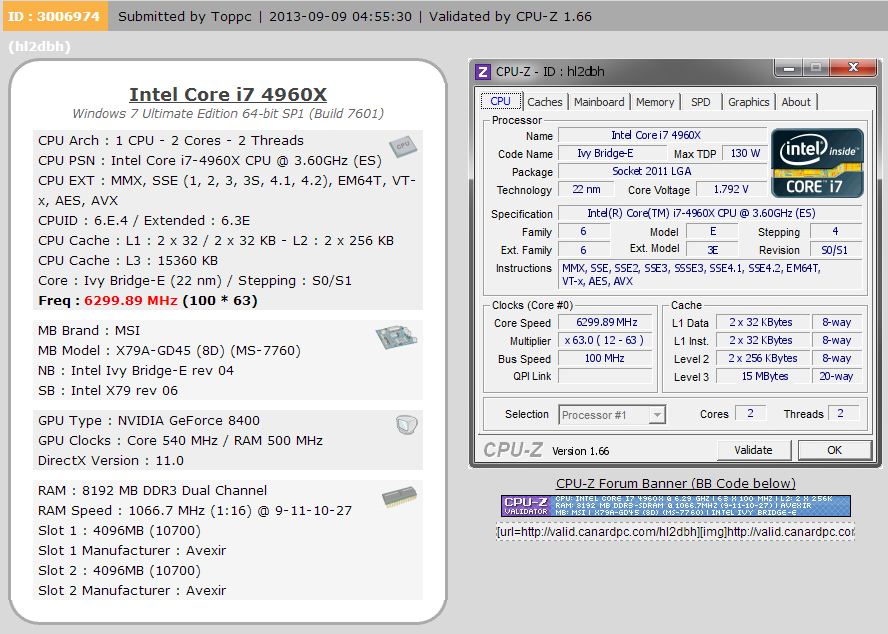This screenshot has width=888, height=634.
Task: Click the (hl2dbh) validation code text
Action: 40,46
